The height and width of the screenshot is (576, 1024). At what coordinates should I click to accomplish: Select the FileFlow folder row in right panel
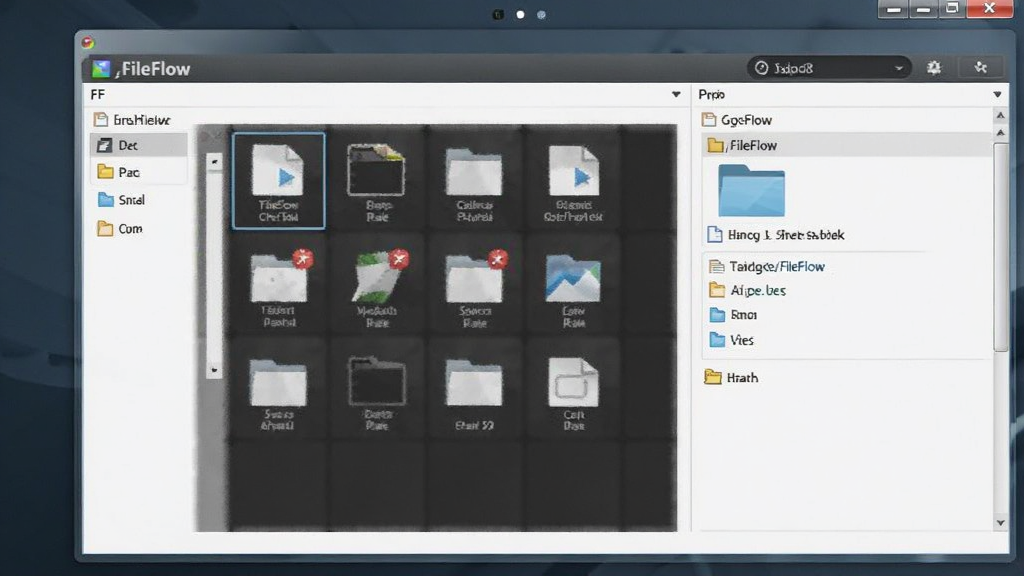click(x=846, y=145)
